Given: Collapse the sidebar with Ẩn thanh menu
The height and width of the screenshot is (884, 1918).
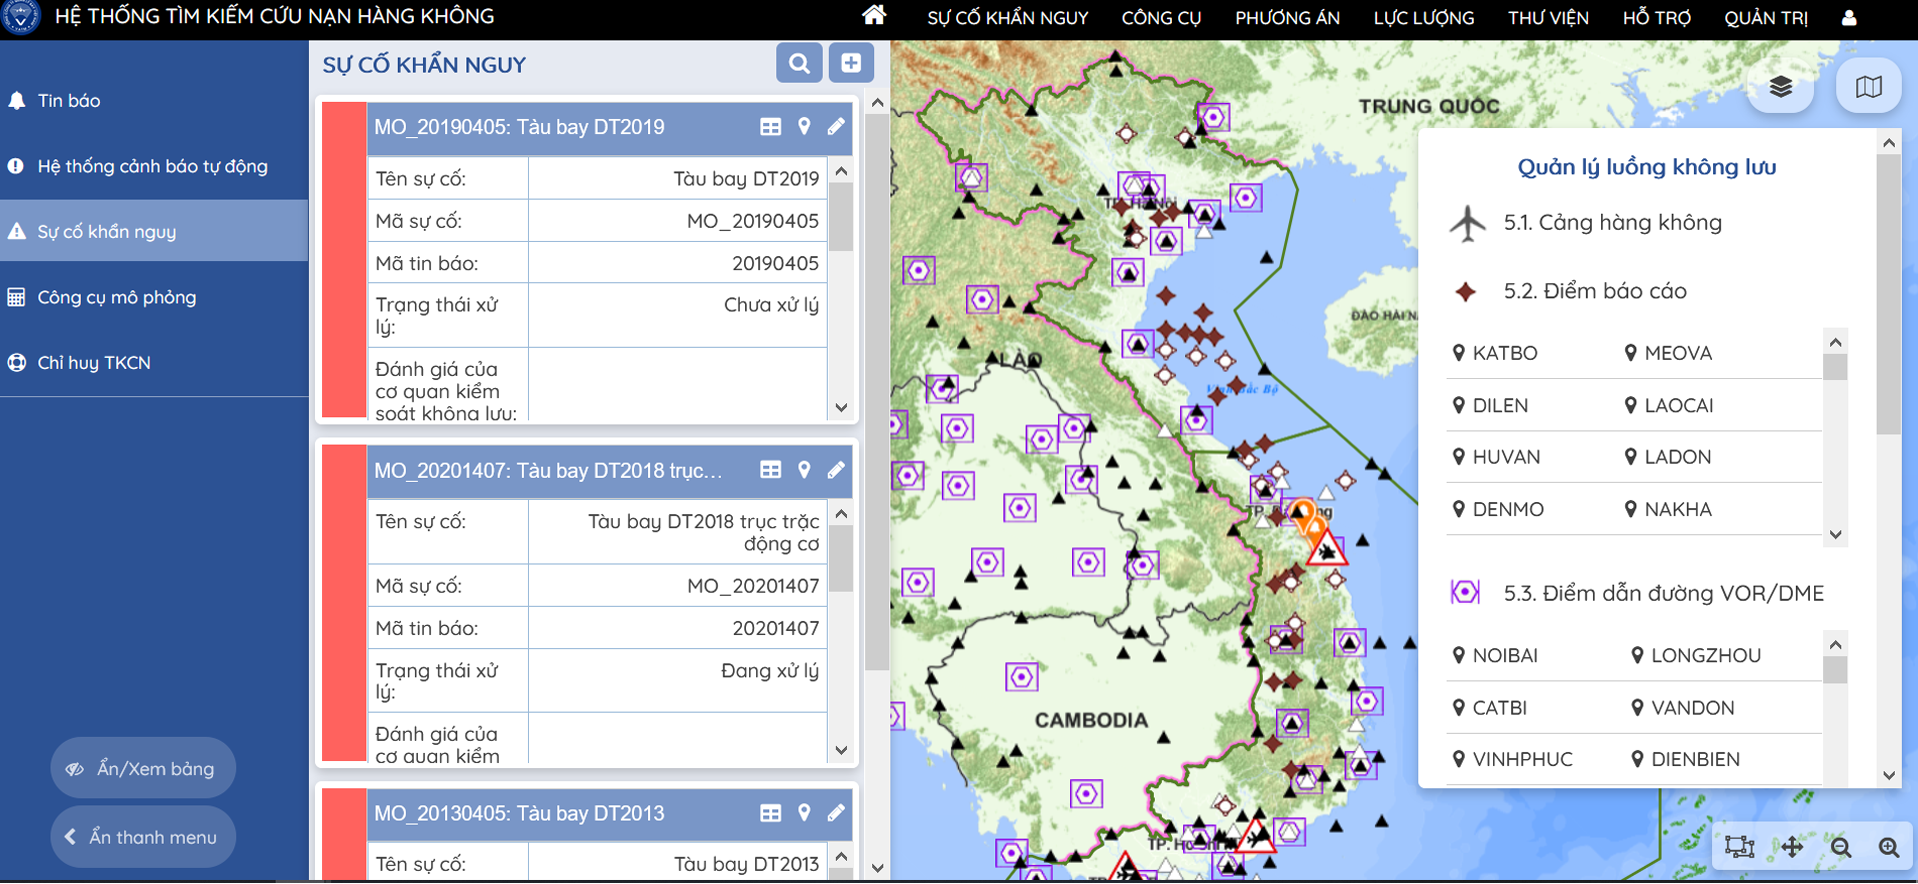Looking at the screenshot, I should tap(143, 837).
